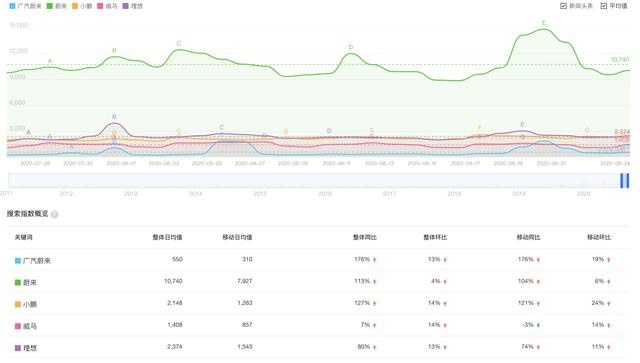Click the 7,927 mobile average value
Image resolution: width=640 pixels, height=363 pixels.
244,281
